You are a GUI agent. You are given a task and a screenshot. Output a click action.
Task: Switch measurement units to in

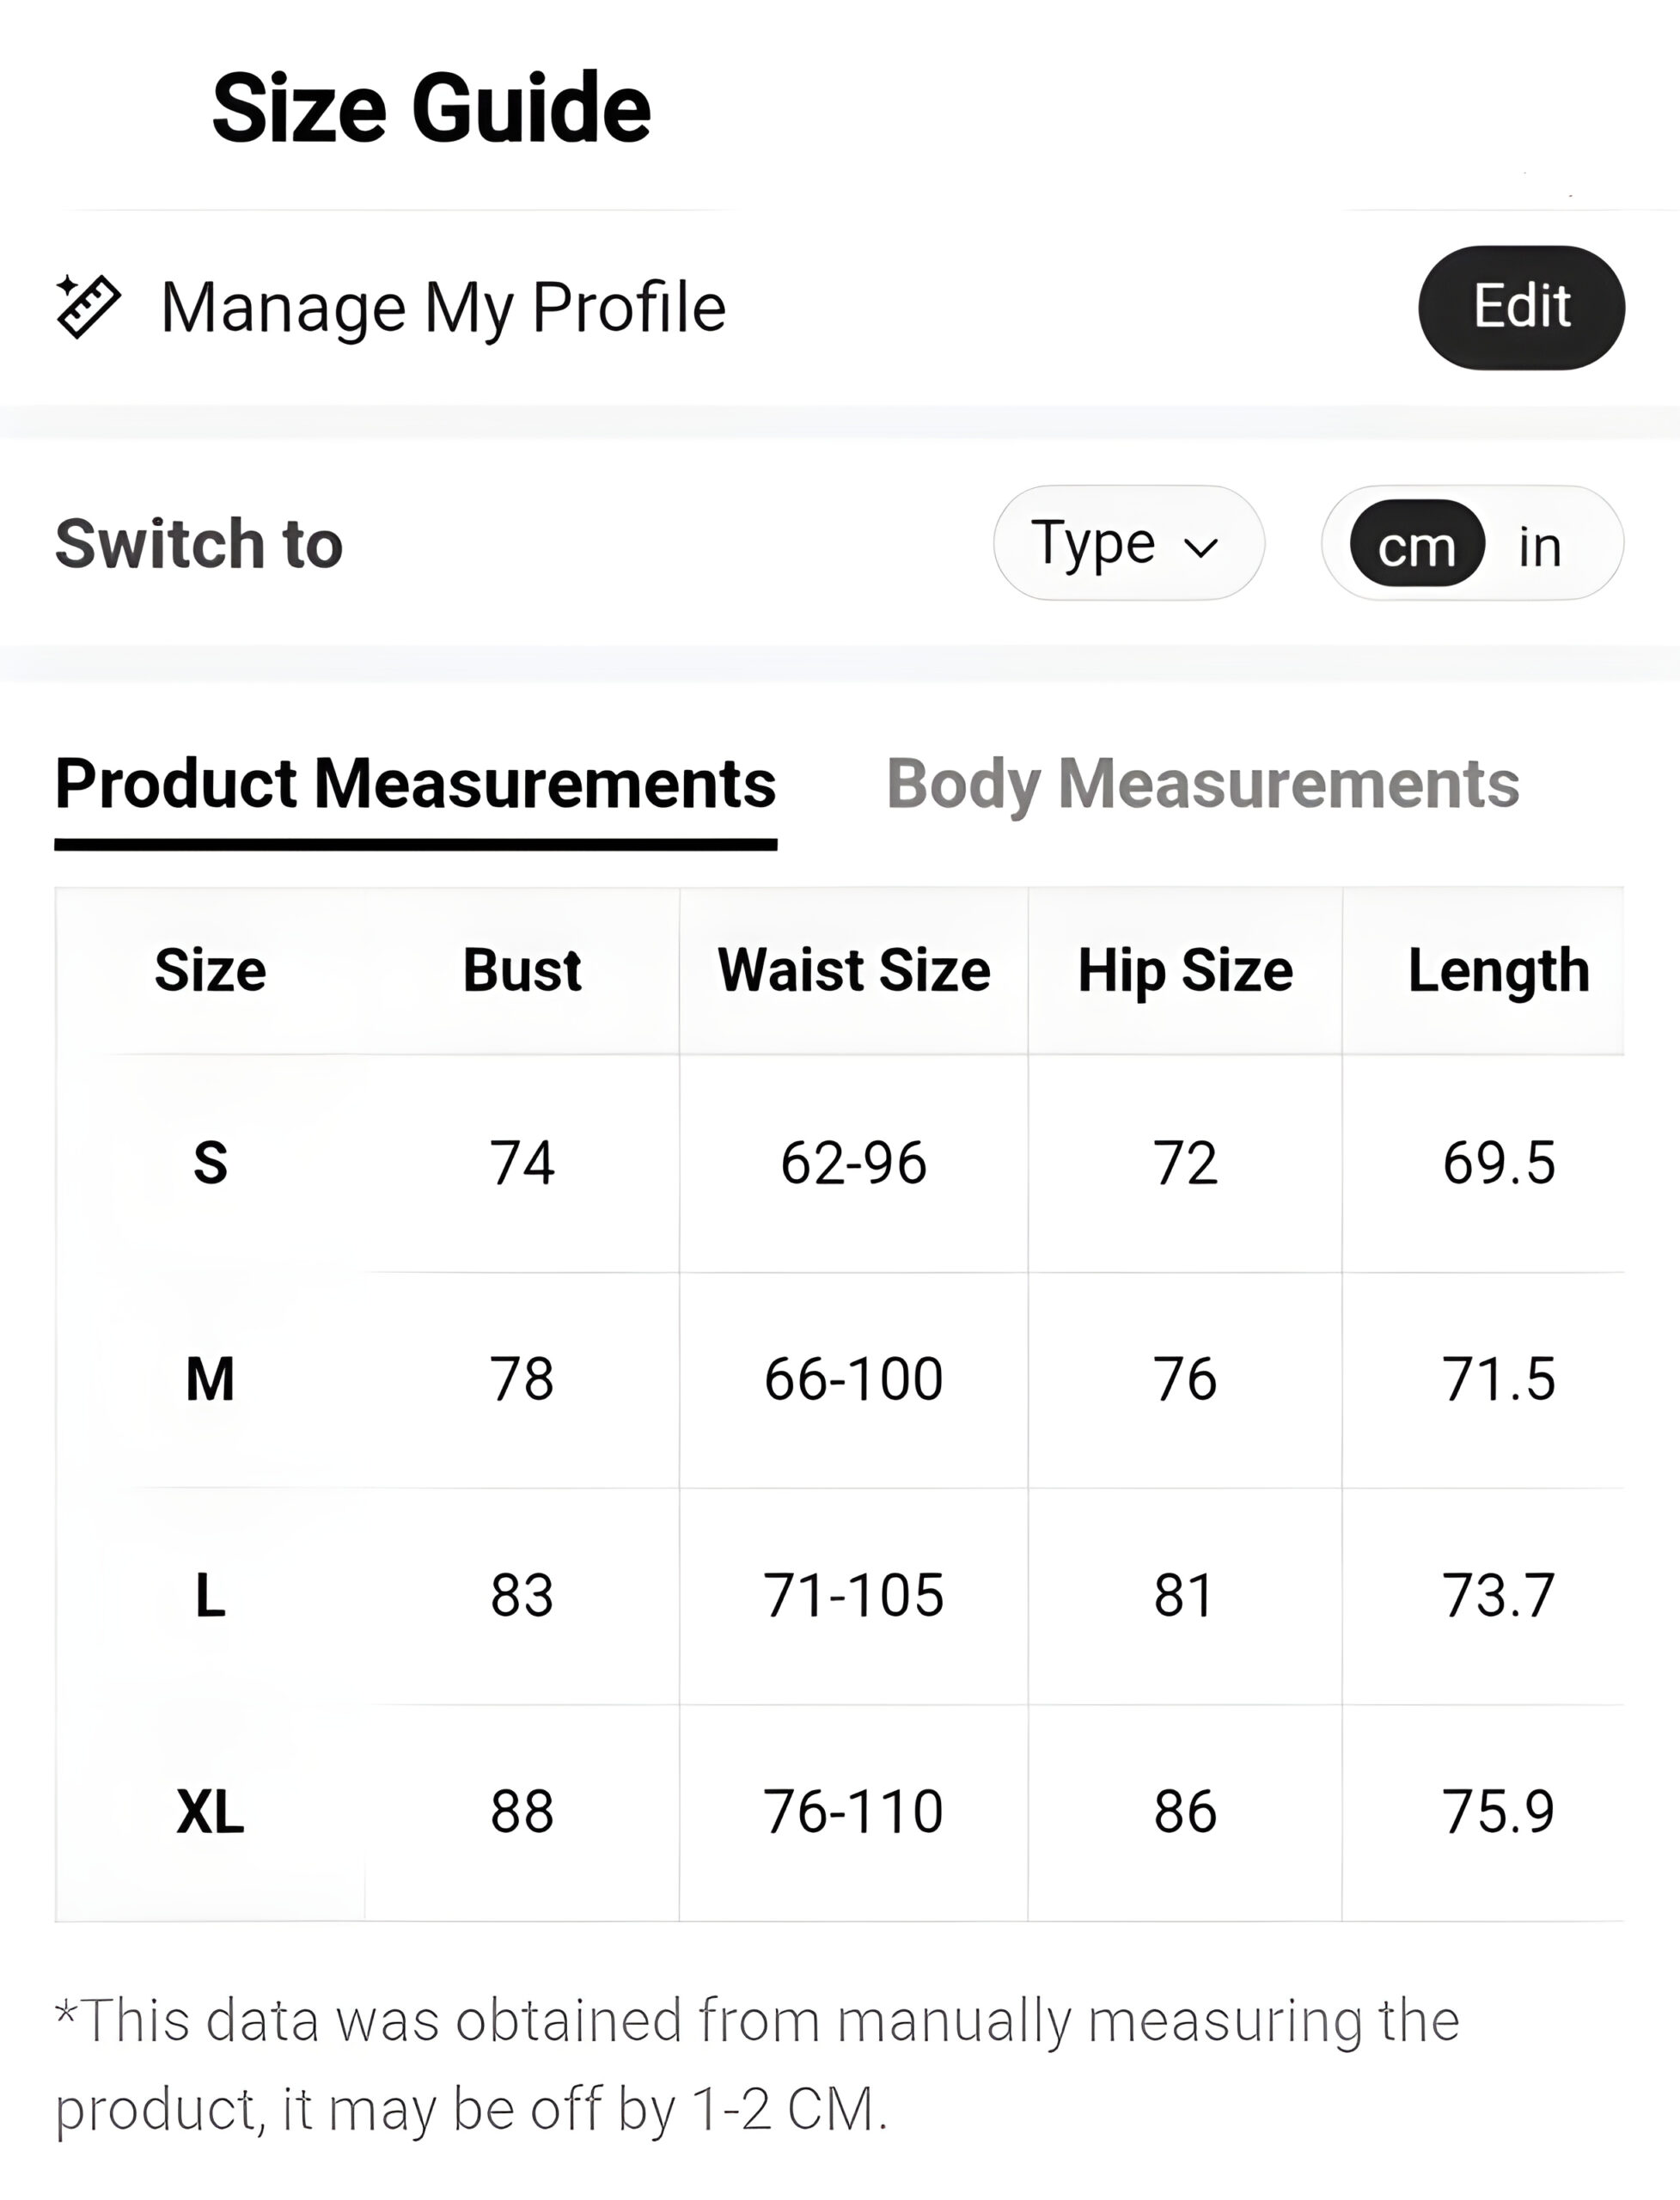click(x=1540, y=546)
